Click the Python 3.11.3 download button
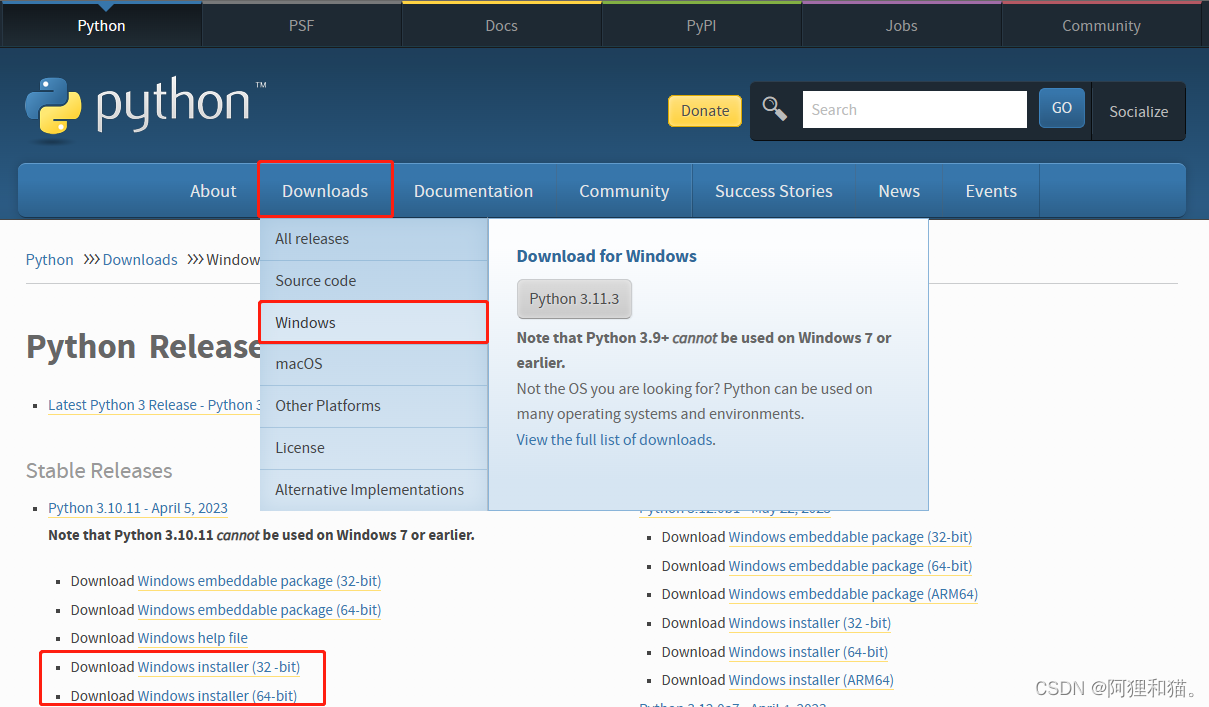Screen dimensions: 1209x707 [574, 299]
